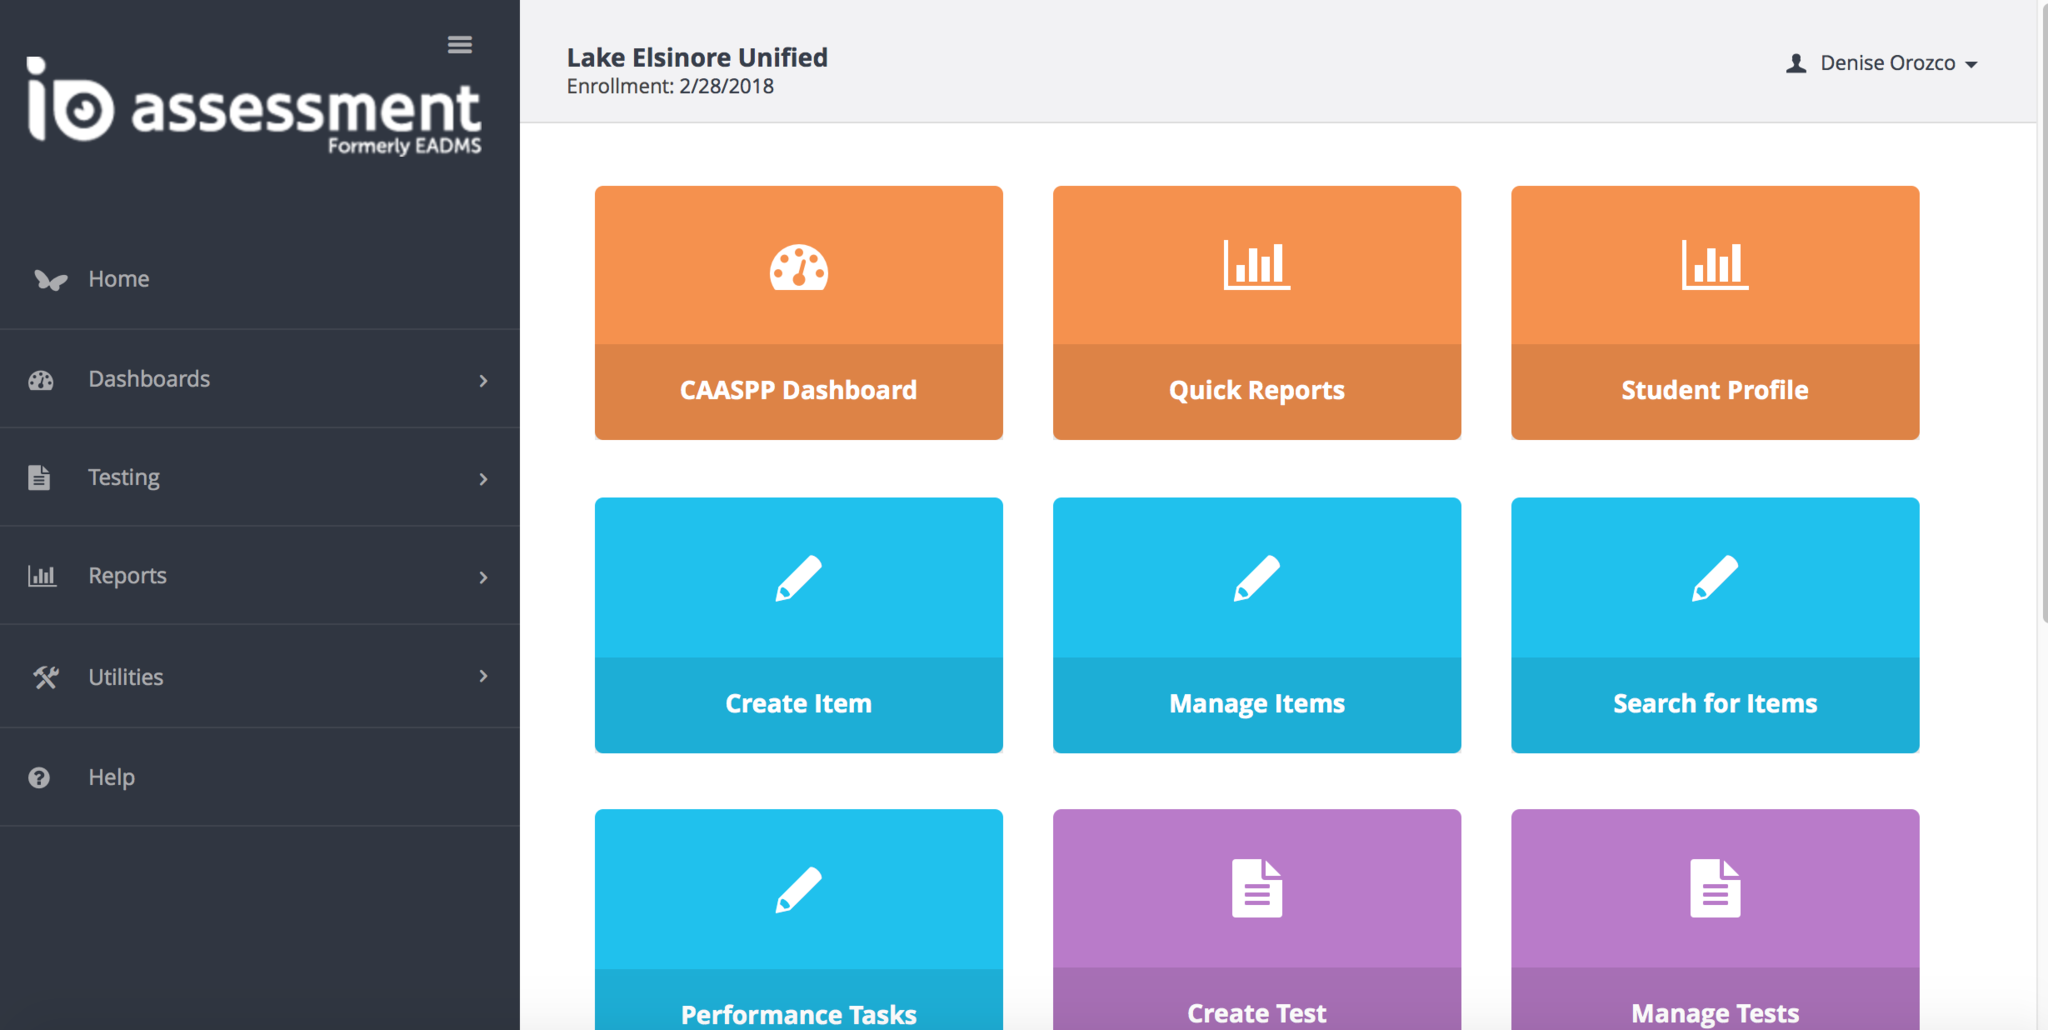
Task: Click the Manage Items pencil icon
Action: tap(1256, 578)
